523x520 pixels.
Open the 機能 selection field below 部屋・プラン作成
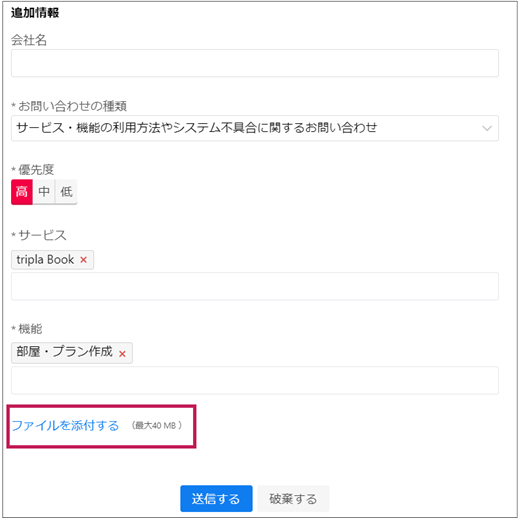coord(255,381)
